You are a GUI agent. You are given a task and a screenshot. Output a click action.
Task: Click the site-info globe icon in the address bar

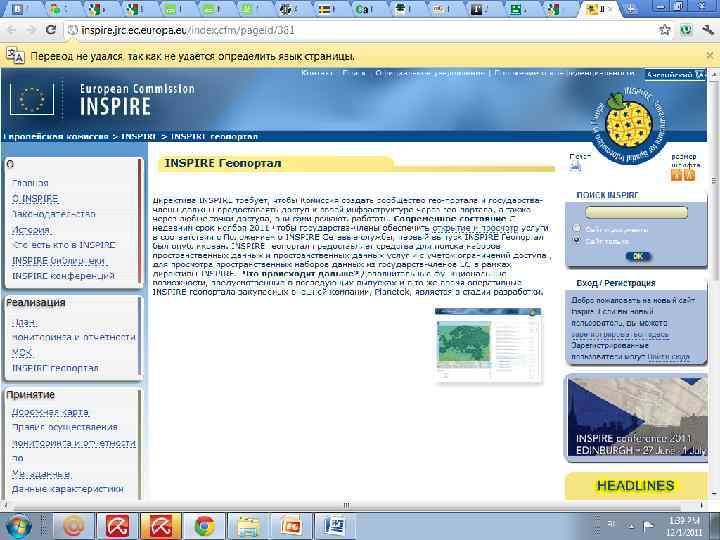tap(73, 30)
